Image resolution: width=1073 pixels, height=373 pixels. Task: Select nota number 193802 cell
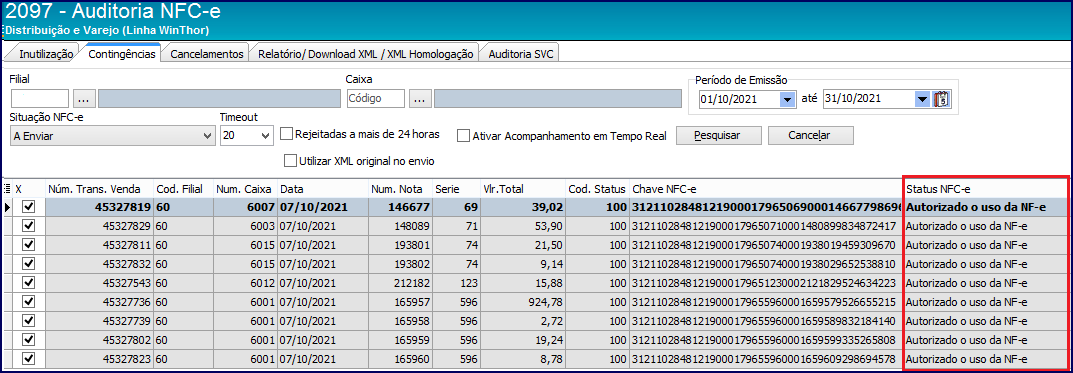(400, 263)
